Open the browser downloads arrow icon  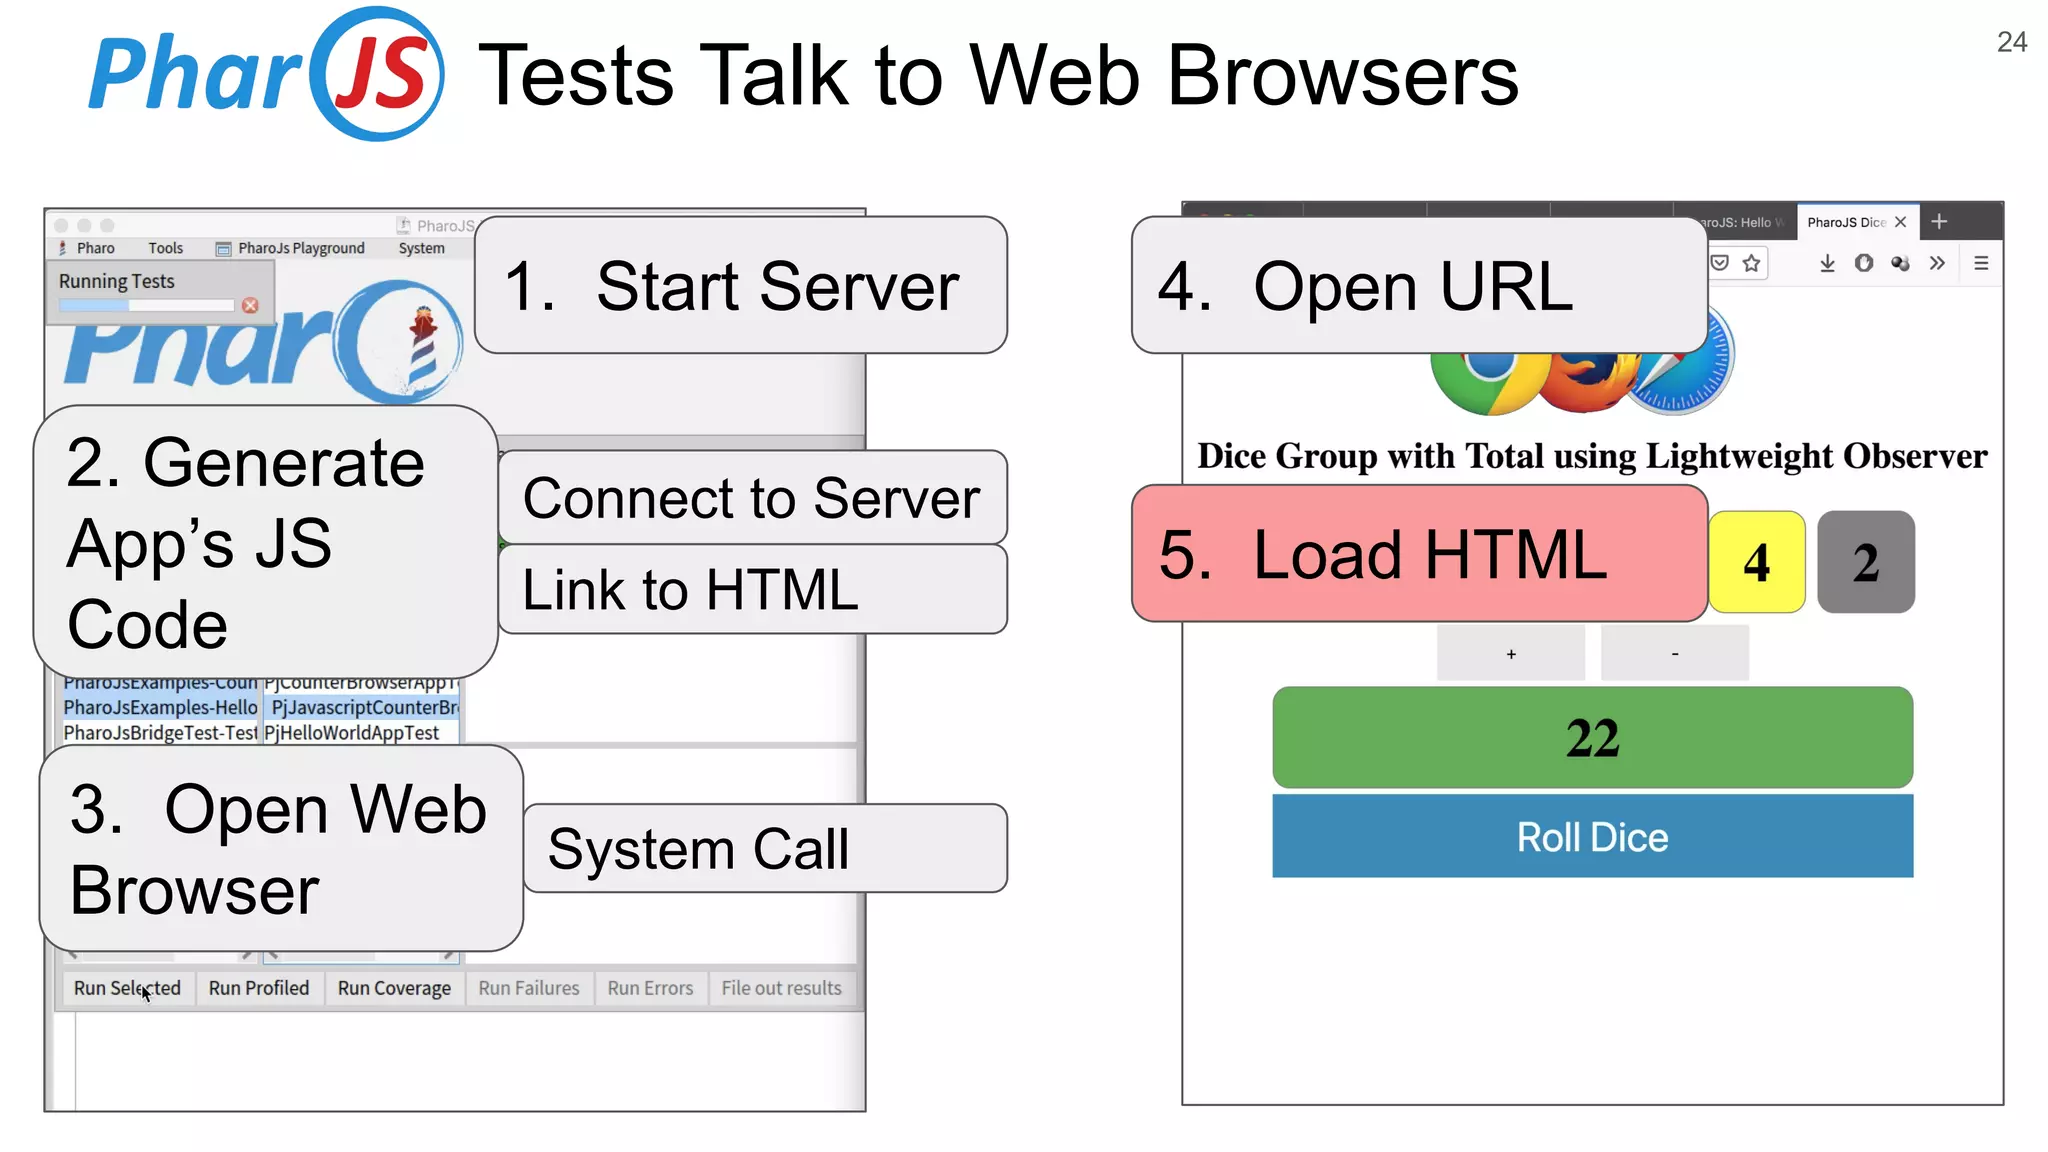(x=1827, y=263)
